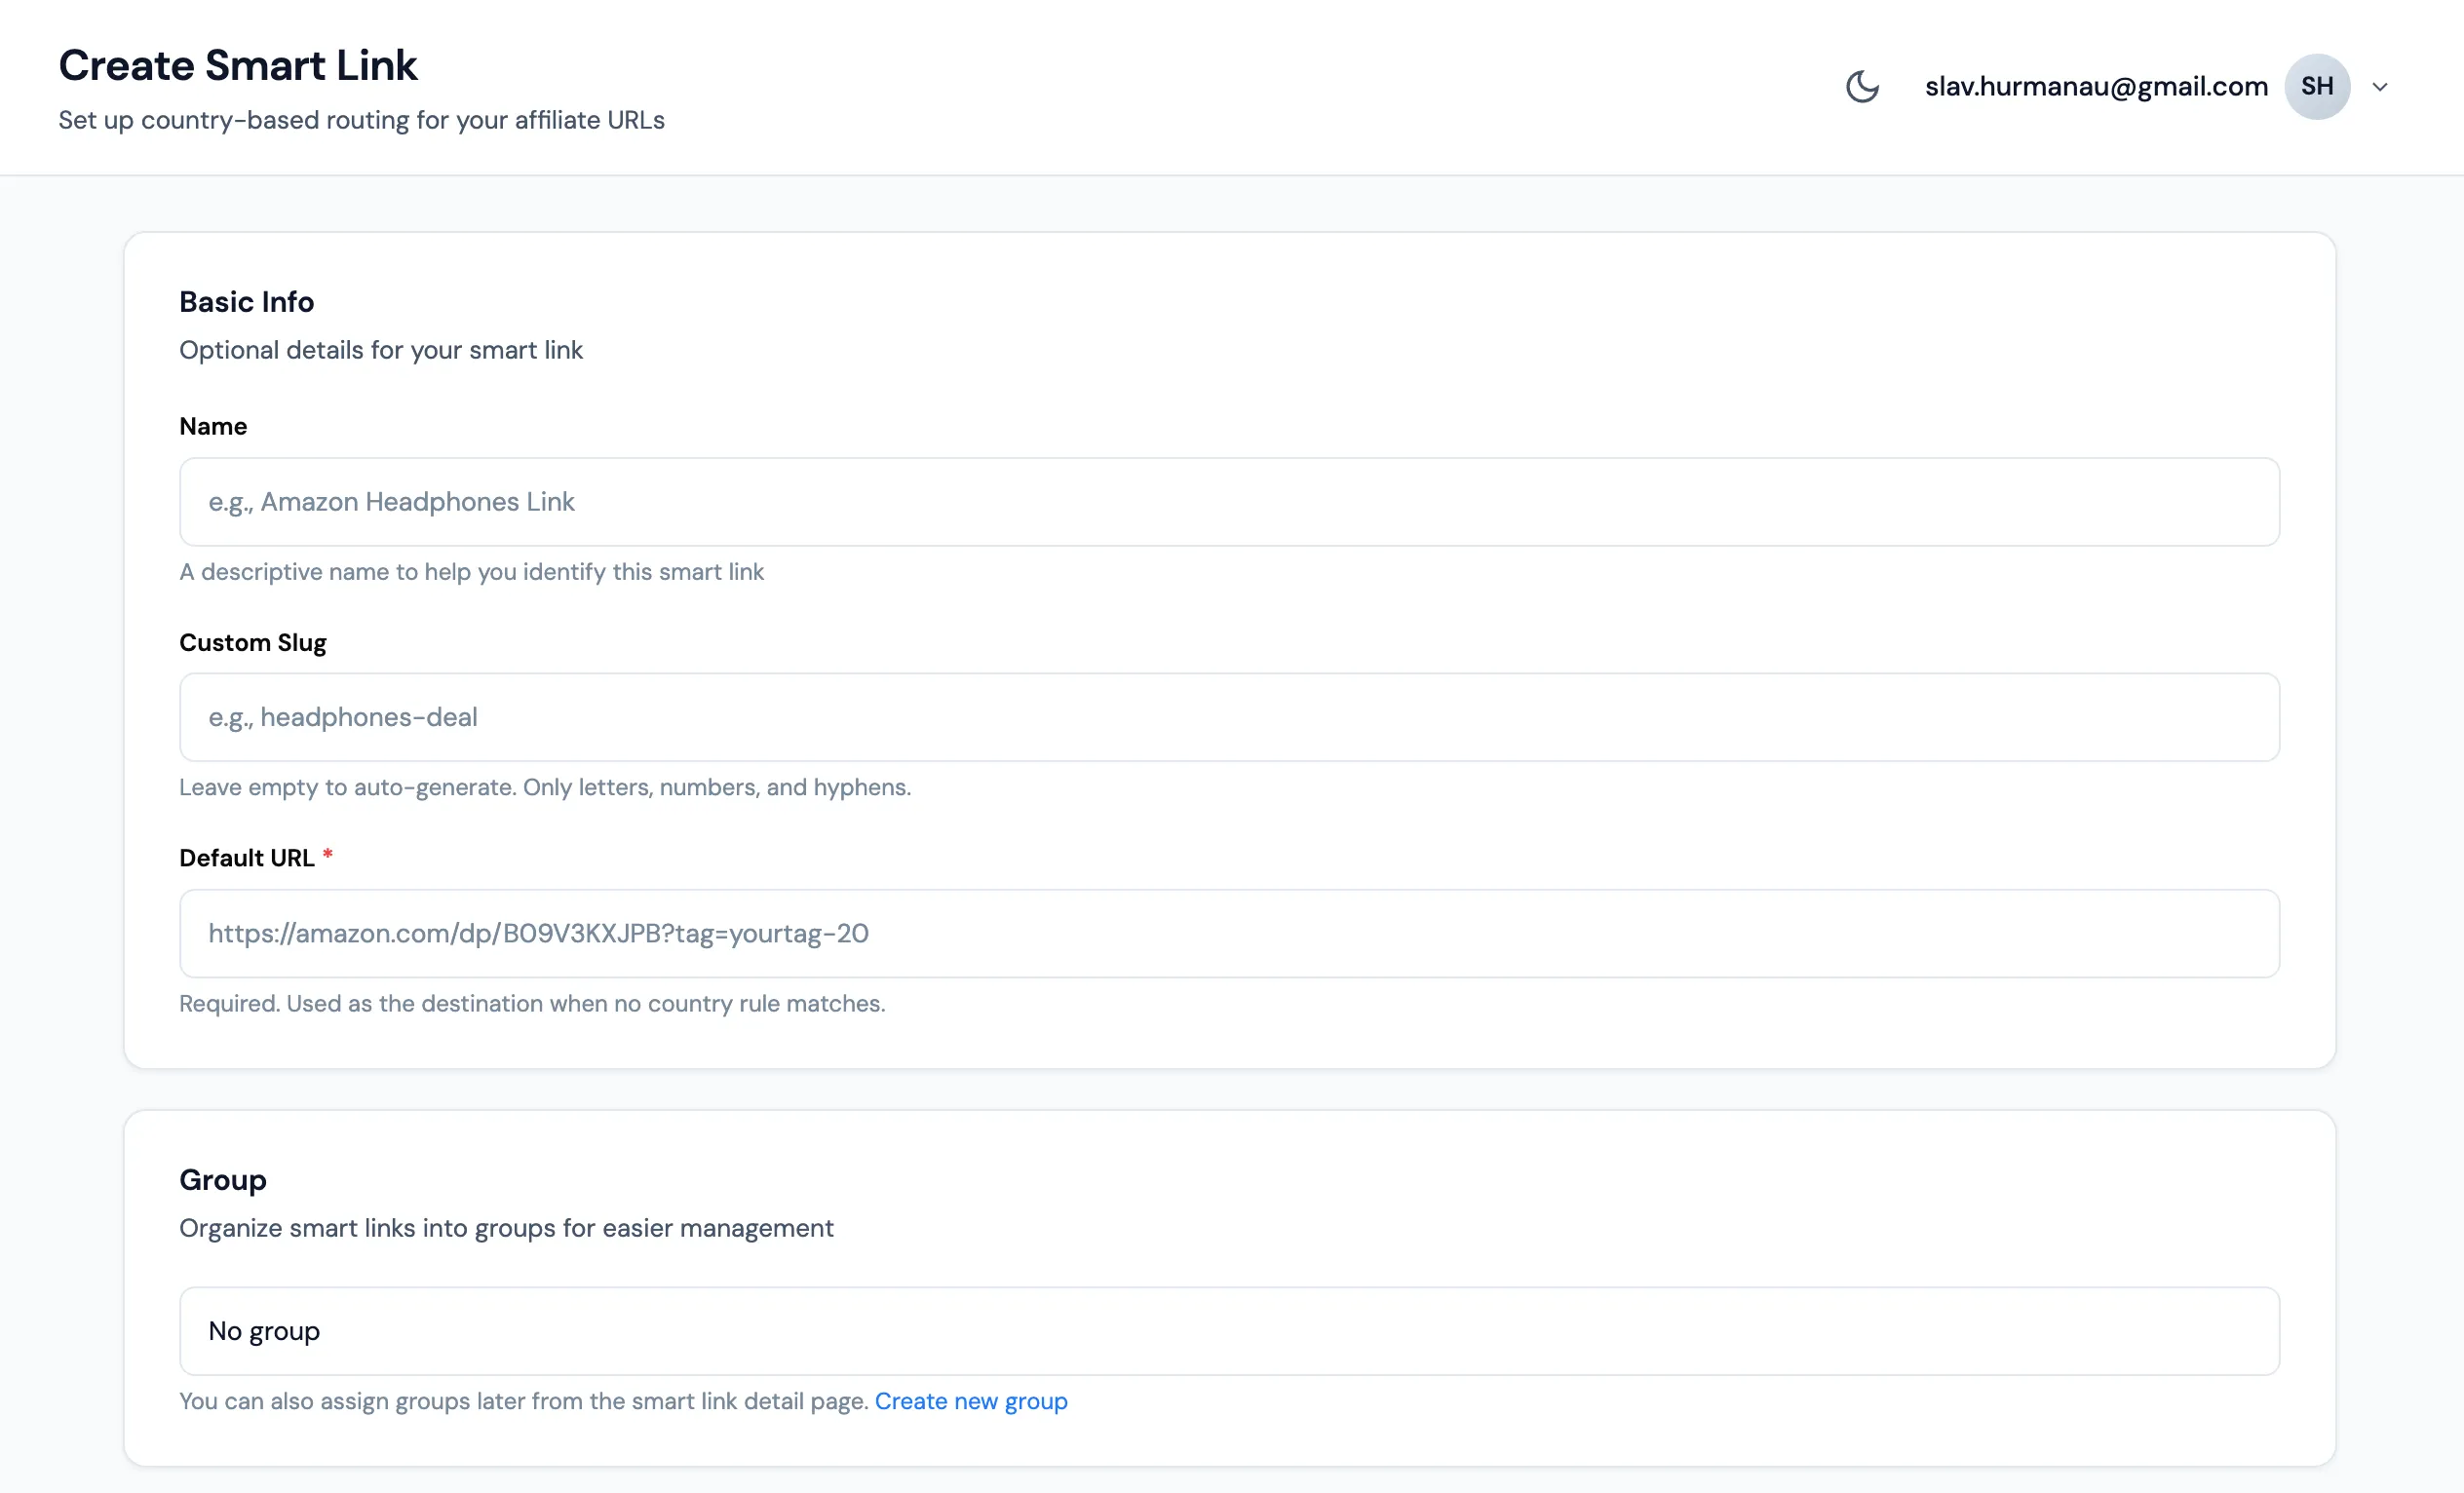Expand the account menu chevron

pyautogui.click(x=2380, y=87)
